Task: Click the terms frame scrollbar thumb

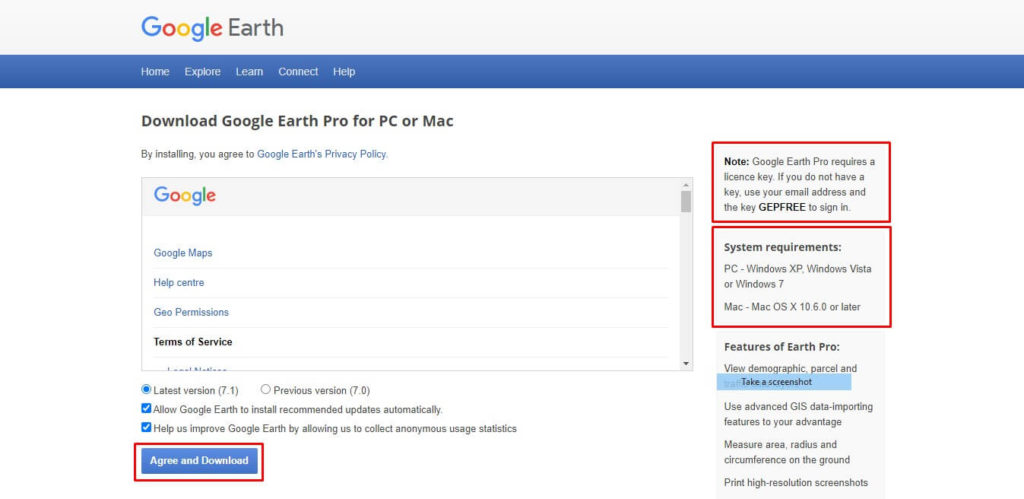Action: click(x=686, y=201)
